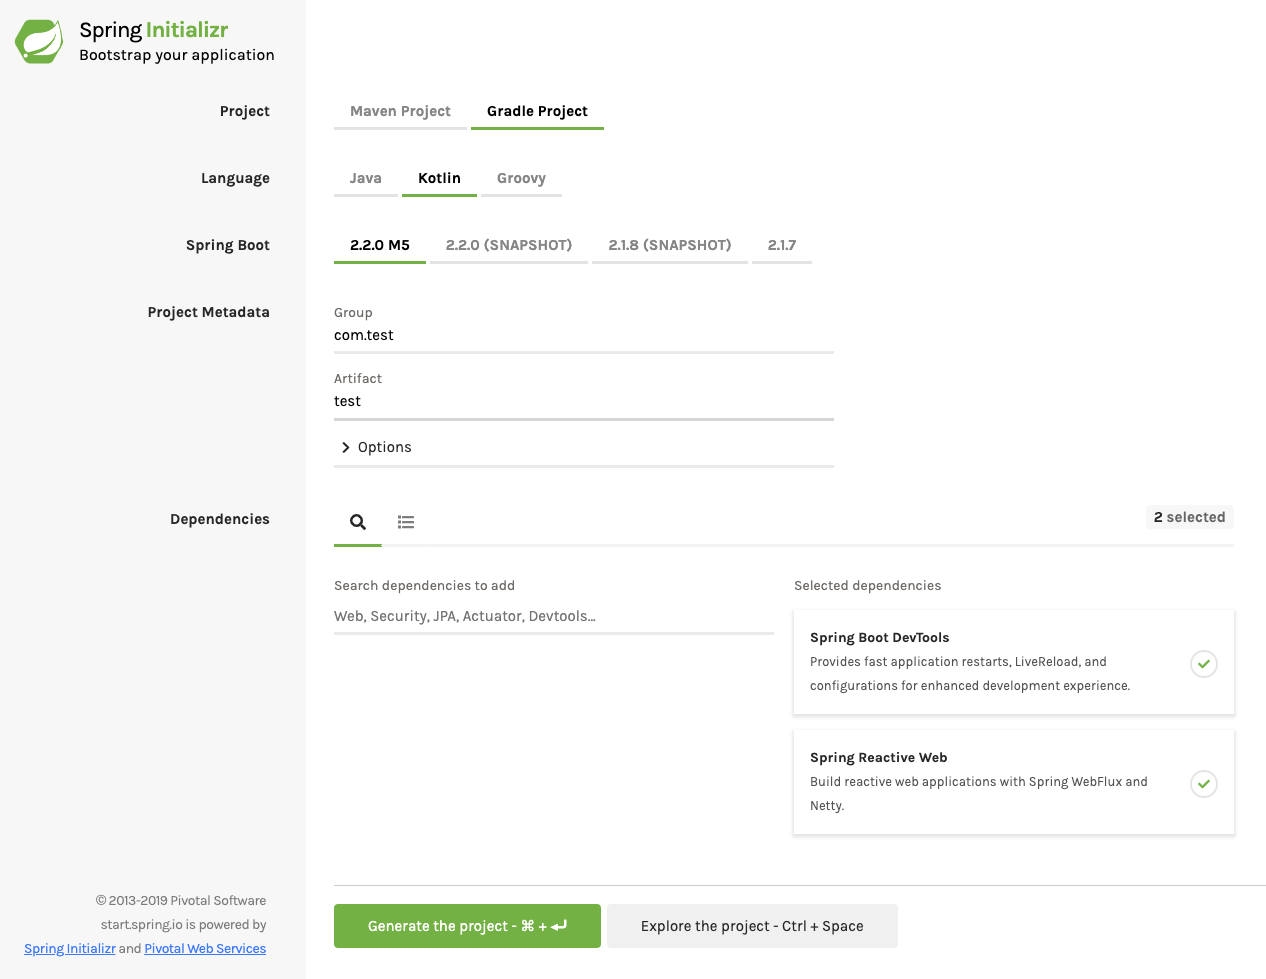Deselect Spring Reactive Web checkmark
The width and height of the screenshot is (1266, 979).
1204,783
